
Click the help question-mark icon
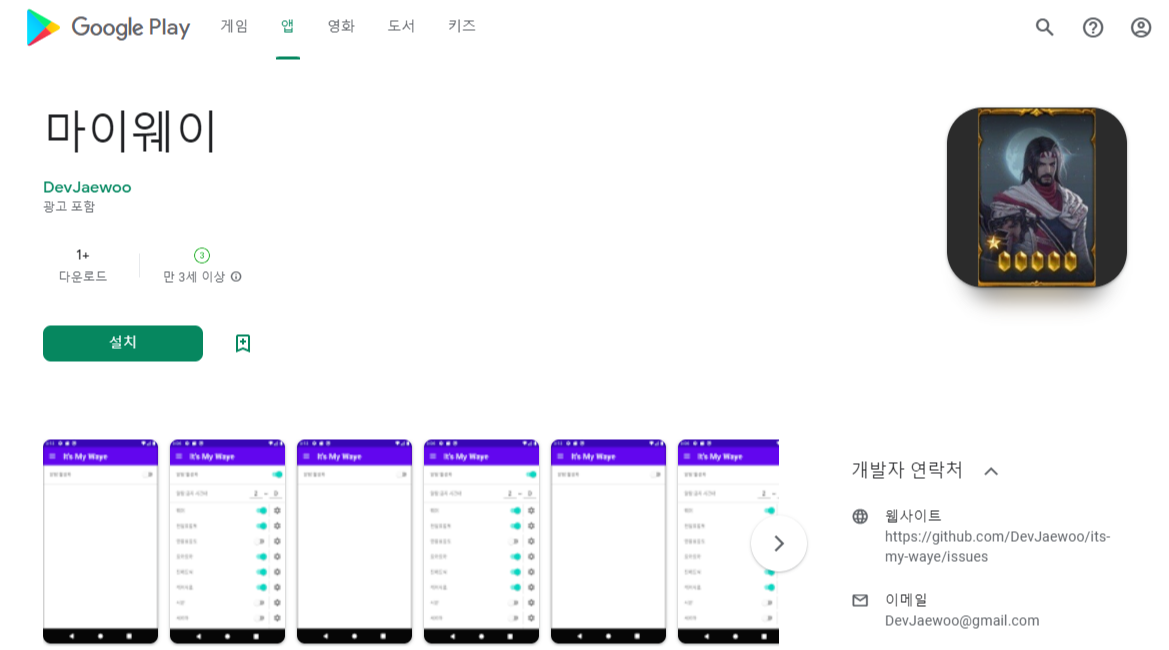[1092, 27]
